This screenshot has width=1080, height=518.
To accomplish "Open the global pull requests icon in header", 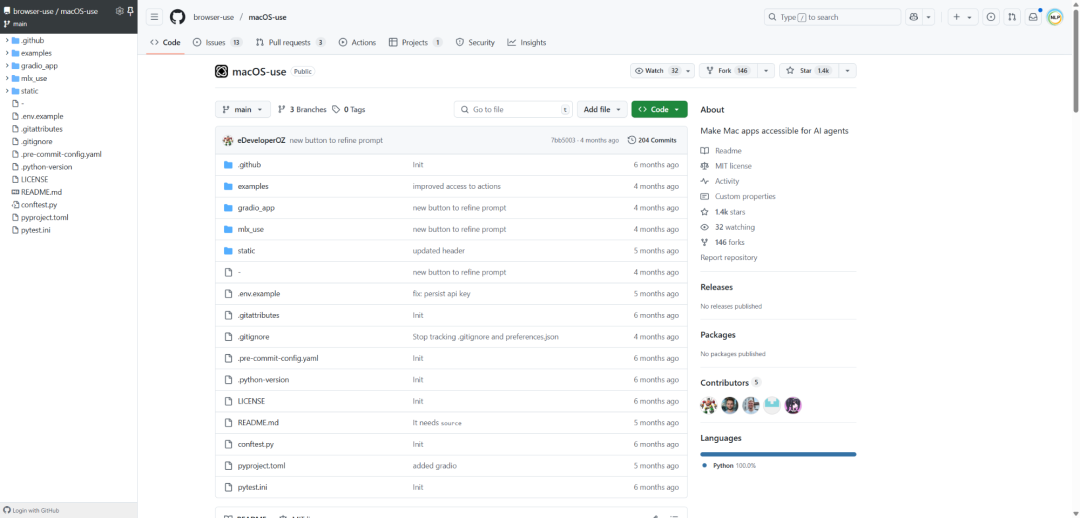I will tap(1011, 17).
